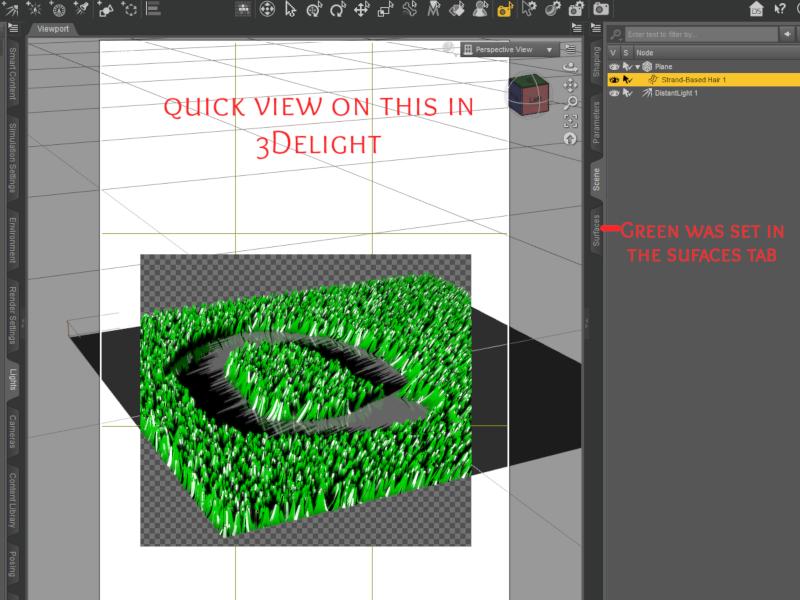Create a new null object
Screen dimensions: 800x600
130,9
